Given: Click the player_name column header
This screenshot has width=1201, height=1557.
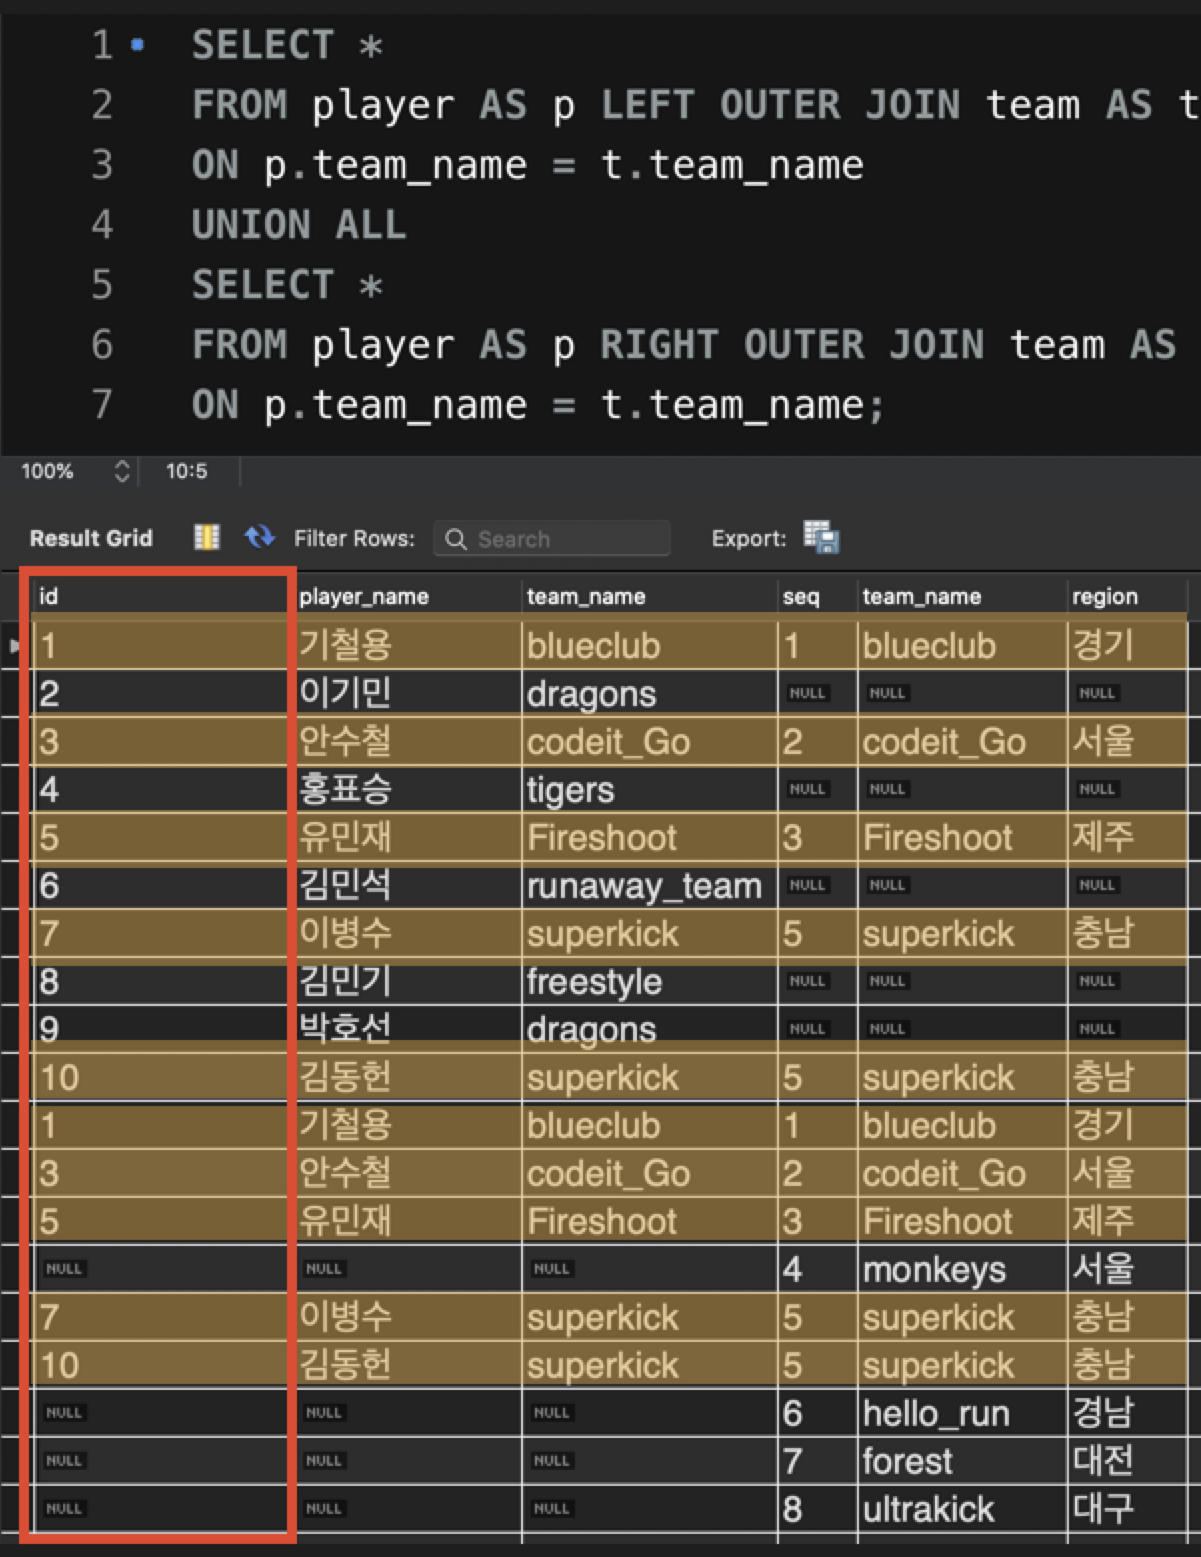Looking at the screenshot, I should point(408,596).
